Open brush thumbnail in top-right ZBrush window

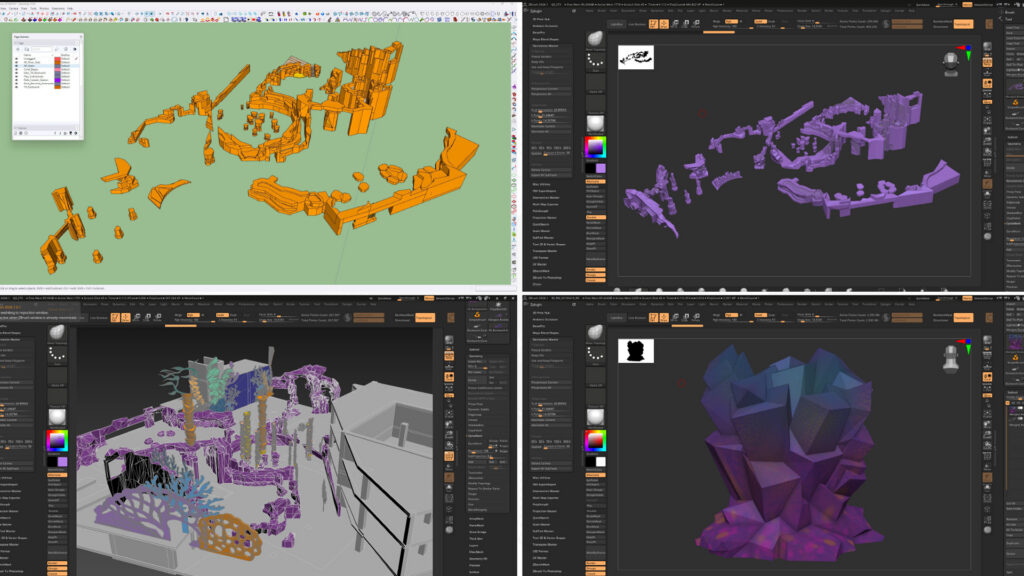595,39
